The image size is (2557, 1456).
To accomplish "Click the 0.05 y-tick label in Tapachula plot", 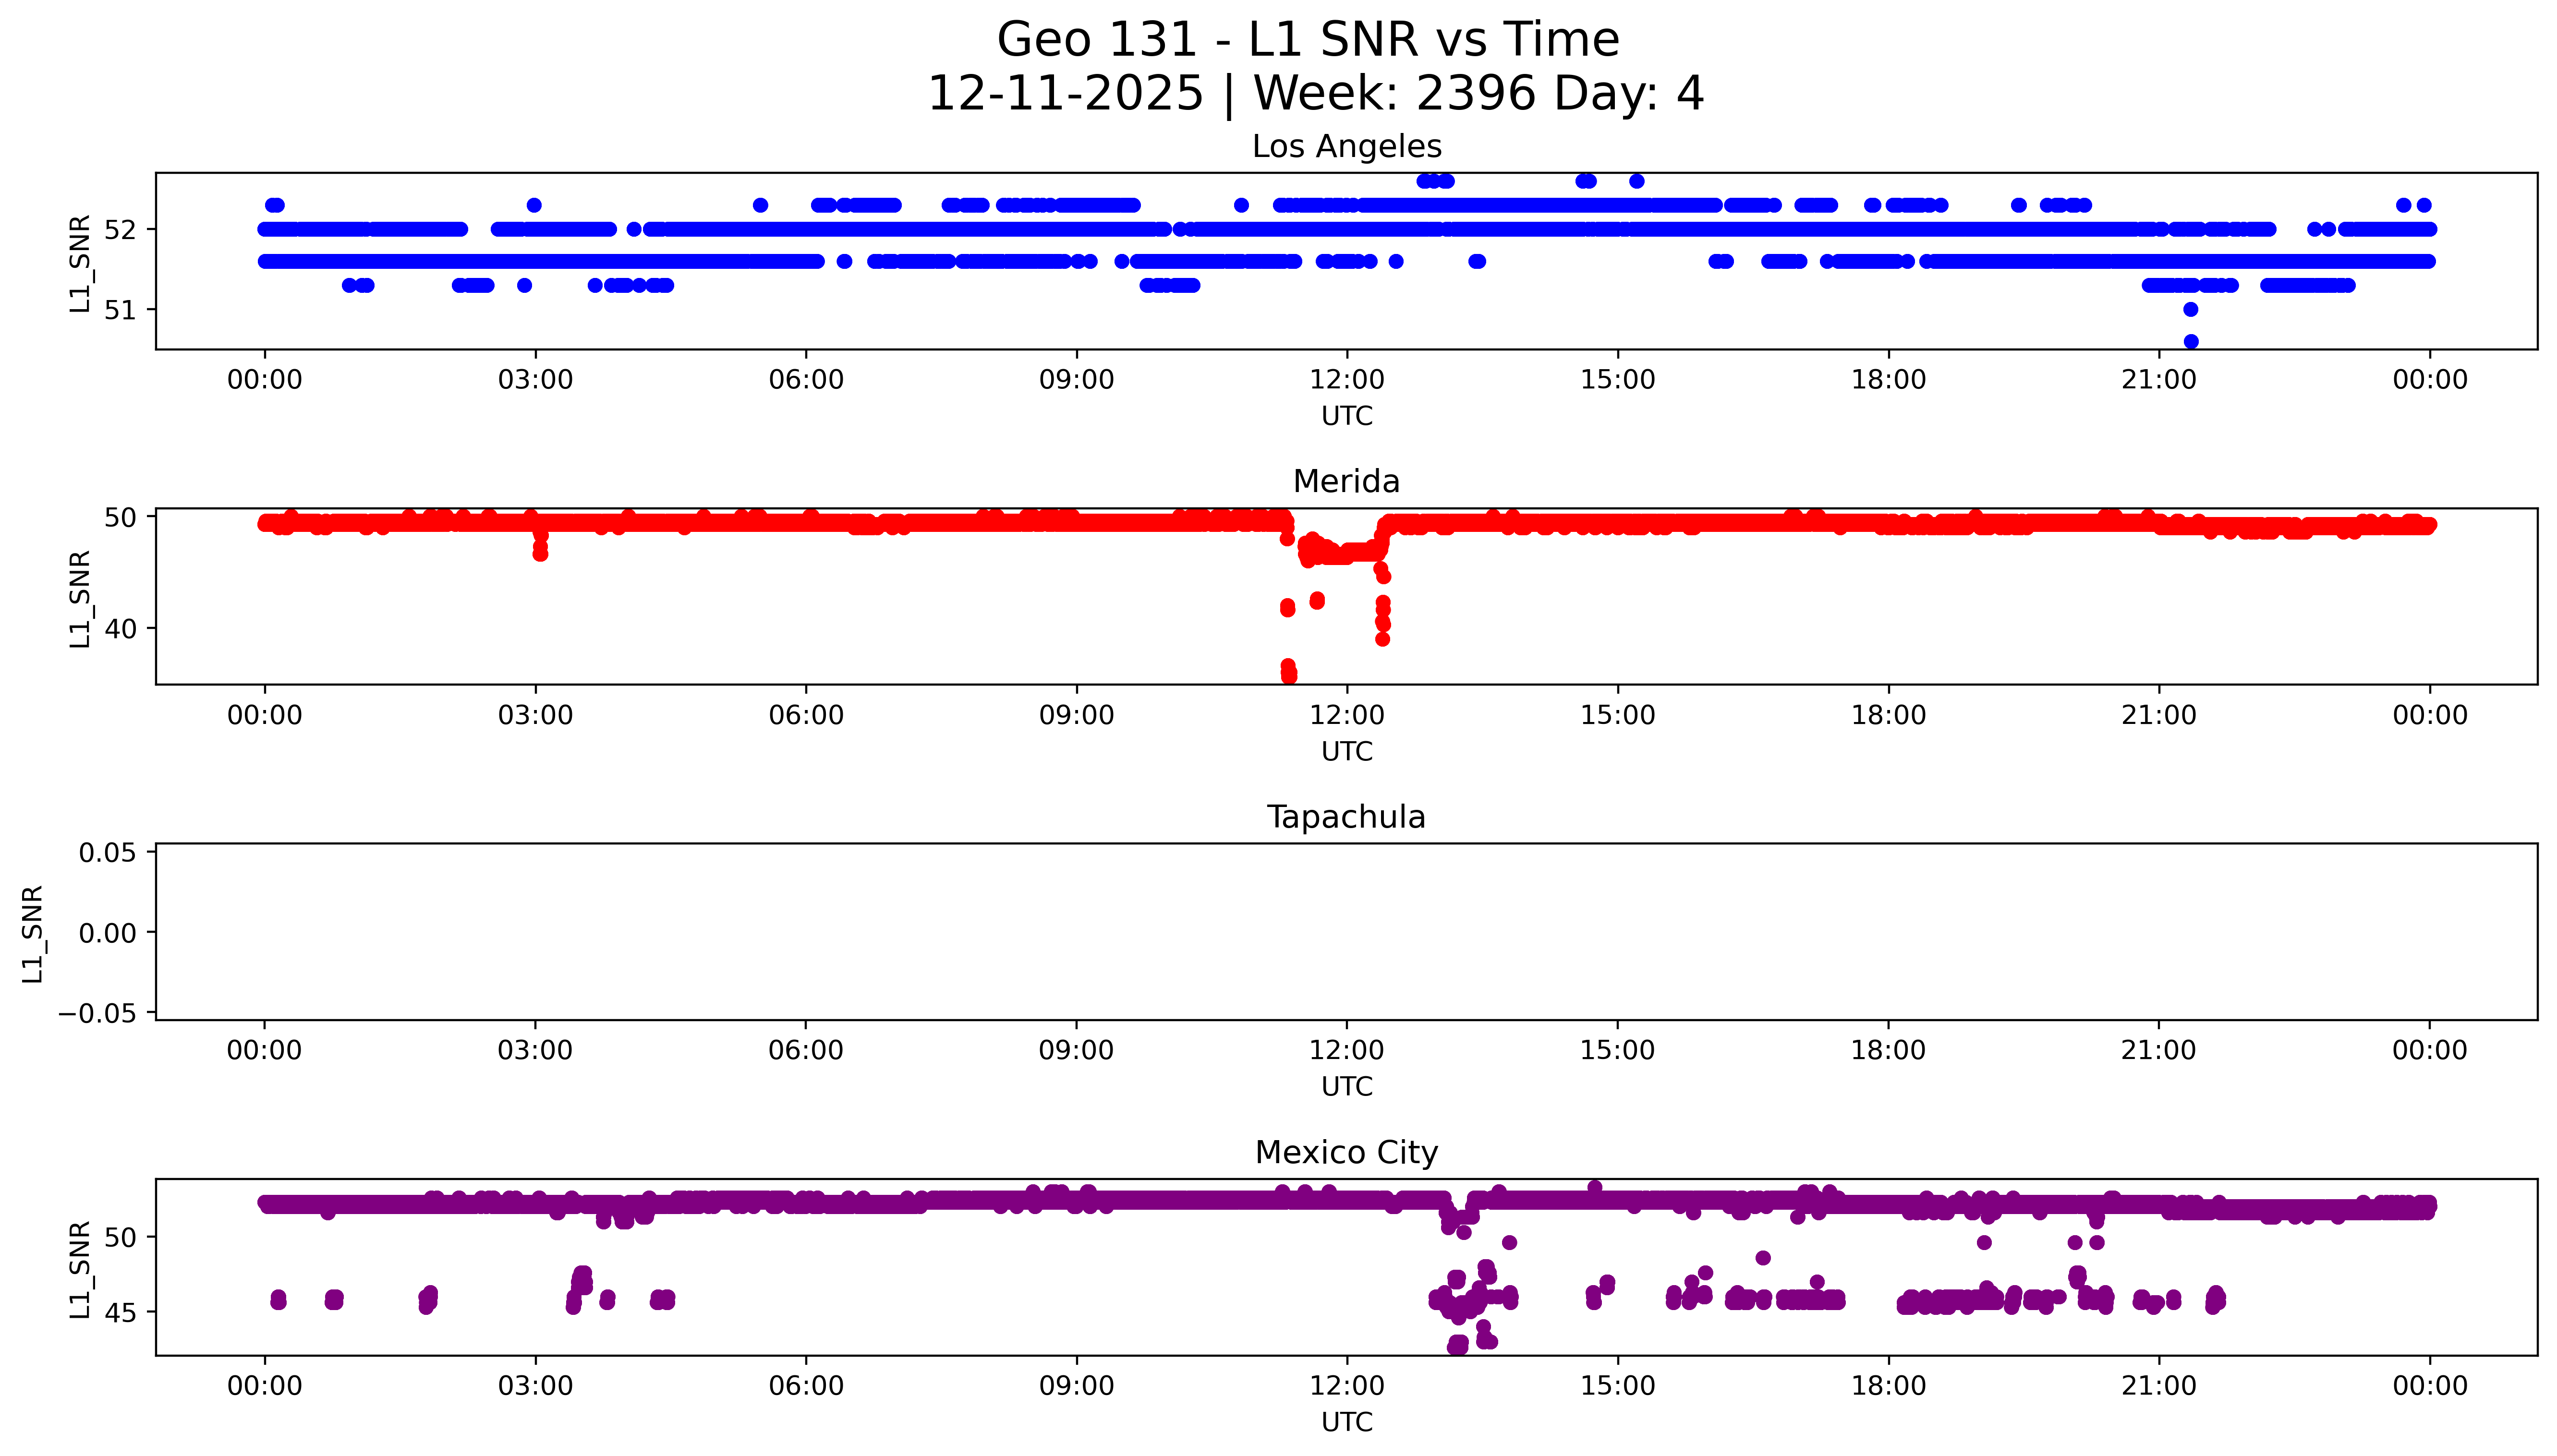I will point(107,853).
